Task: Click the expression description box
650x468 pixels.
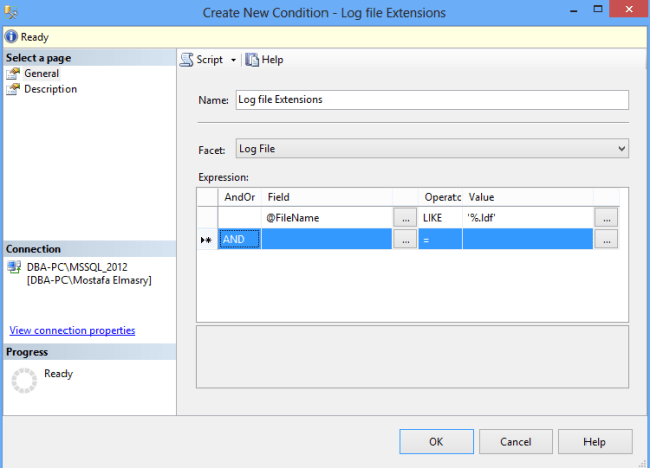Action: (412, 357)
